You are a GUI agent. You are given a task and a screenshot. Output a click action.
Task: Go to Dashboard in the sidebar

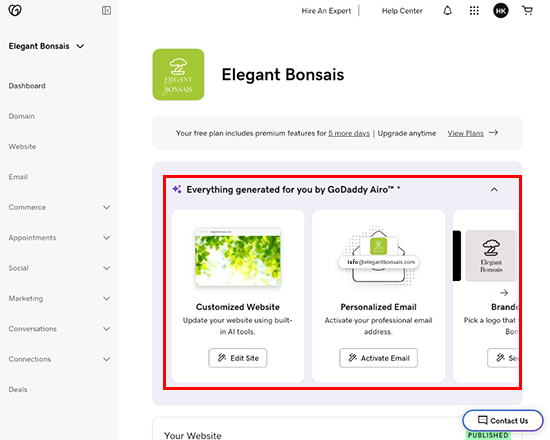(x=27, y=86)
